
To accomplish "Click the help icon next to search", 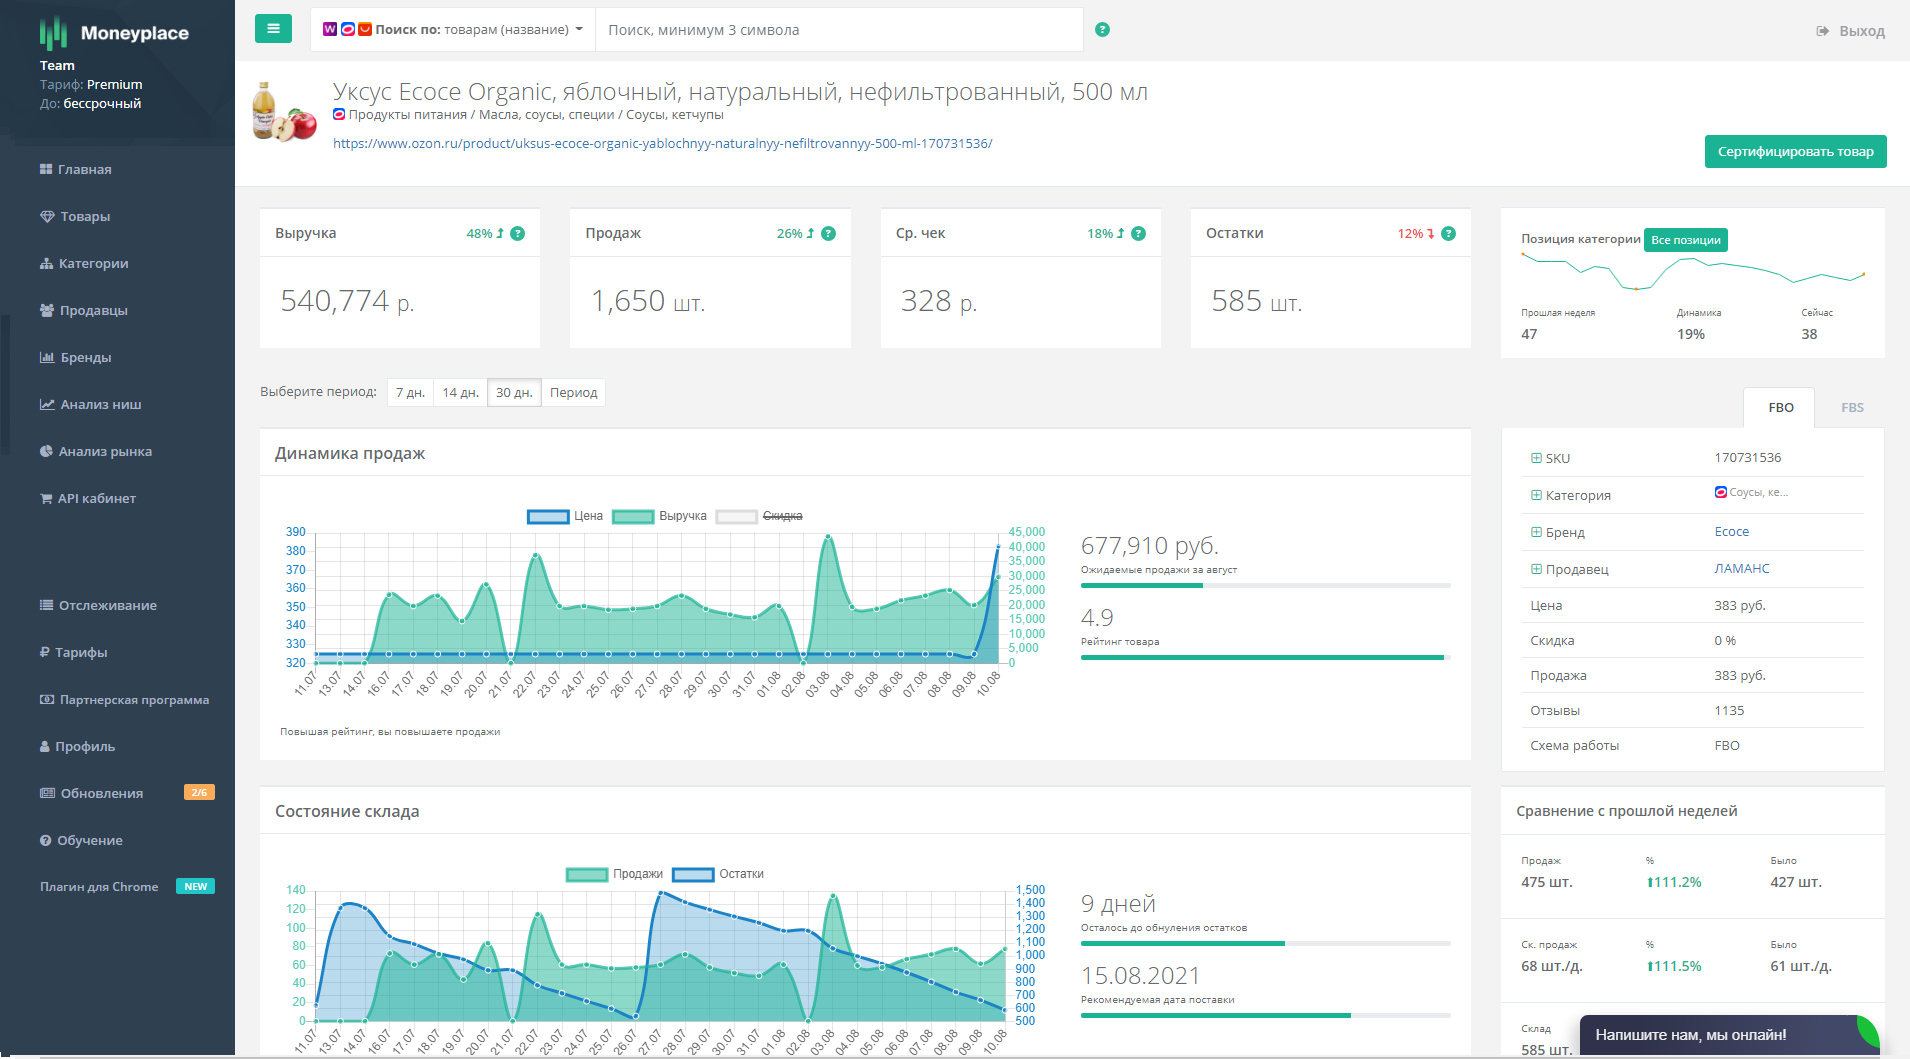I will point(1102,30).
